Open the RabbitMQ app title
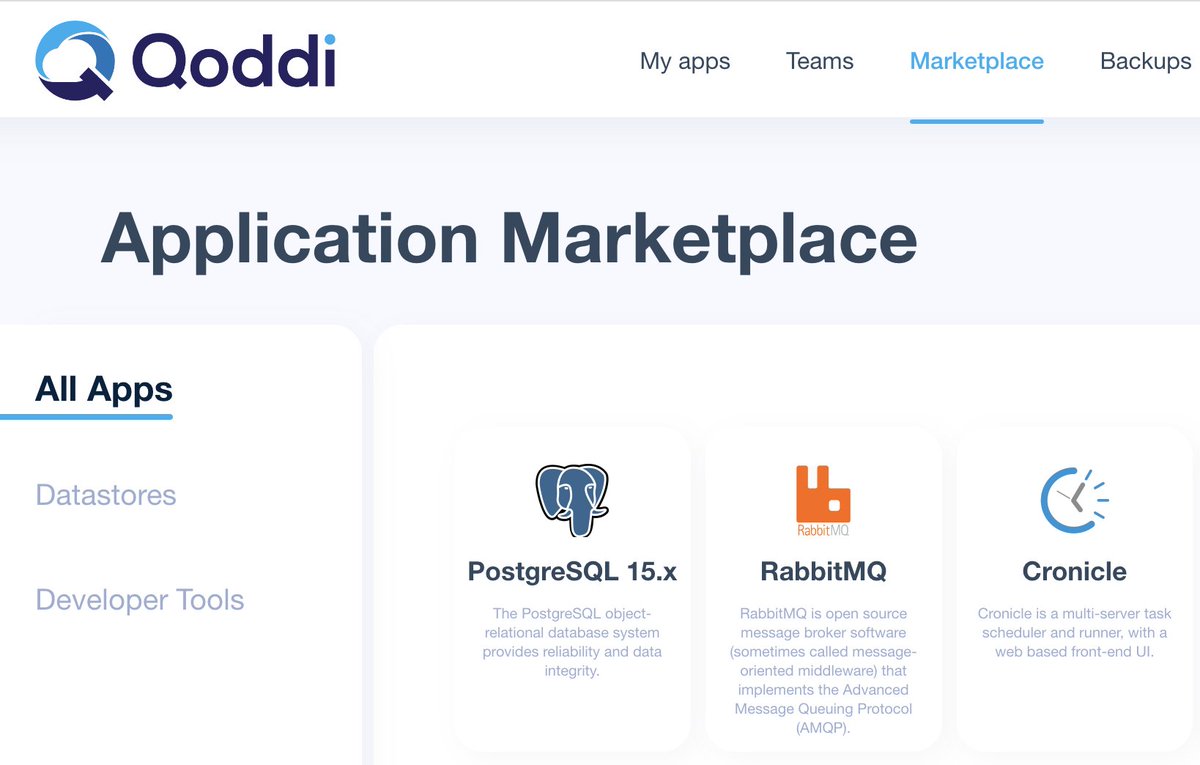1200x765 pixels. 823,572
